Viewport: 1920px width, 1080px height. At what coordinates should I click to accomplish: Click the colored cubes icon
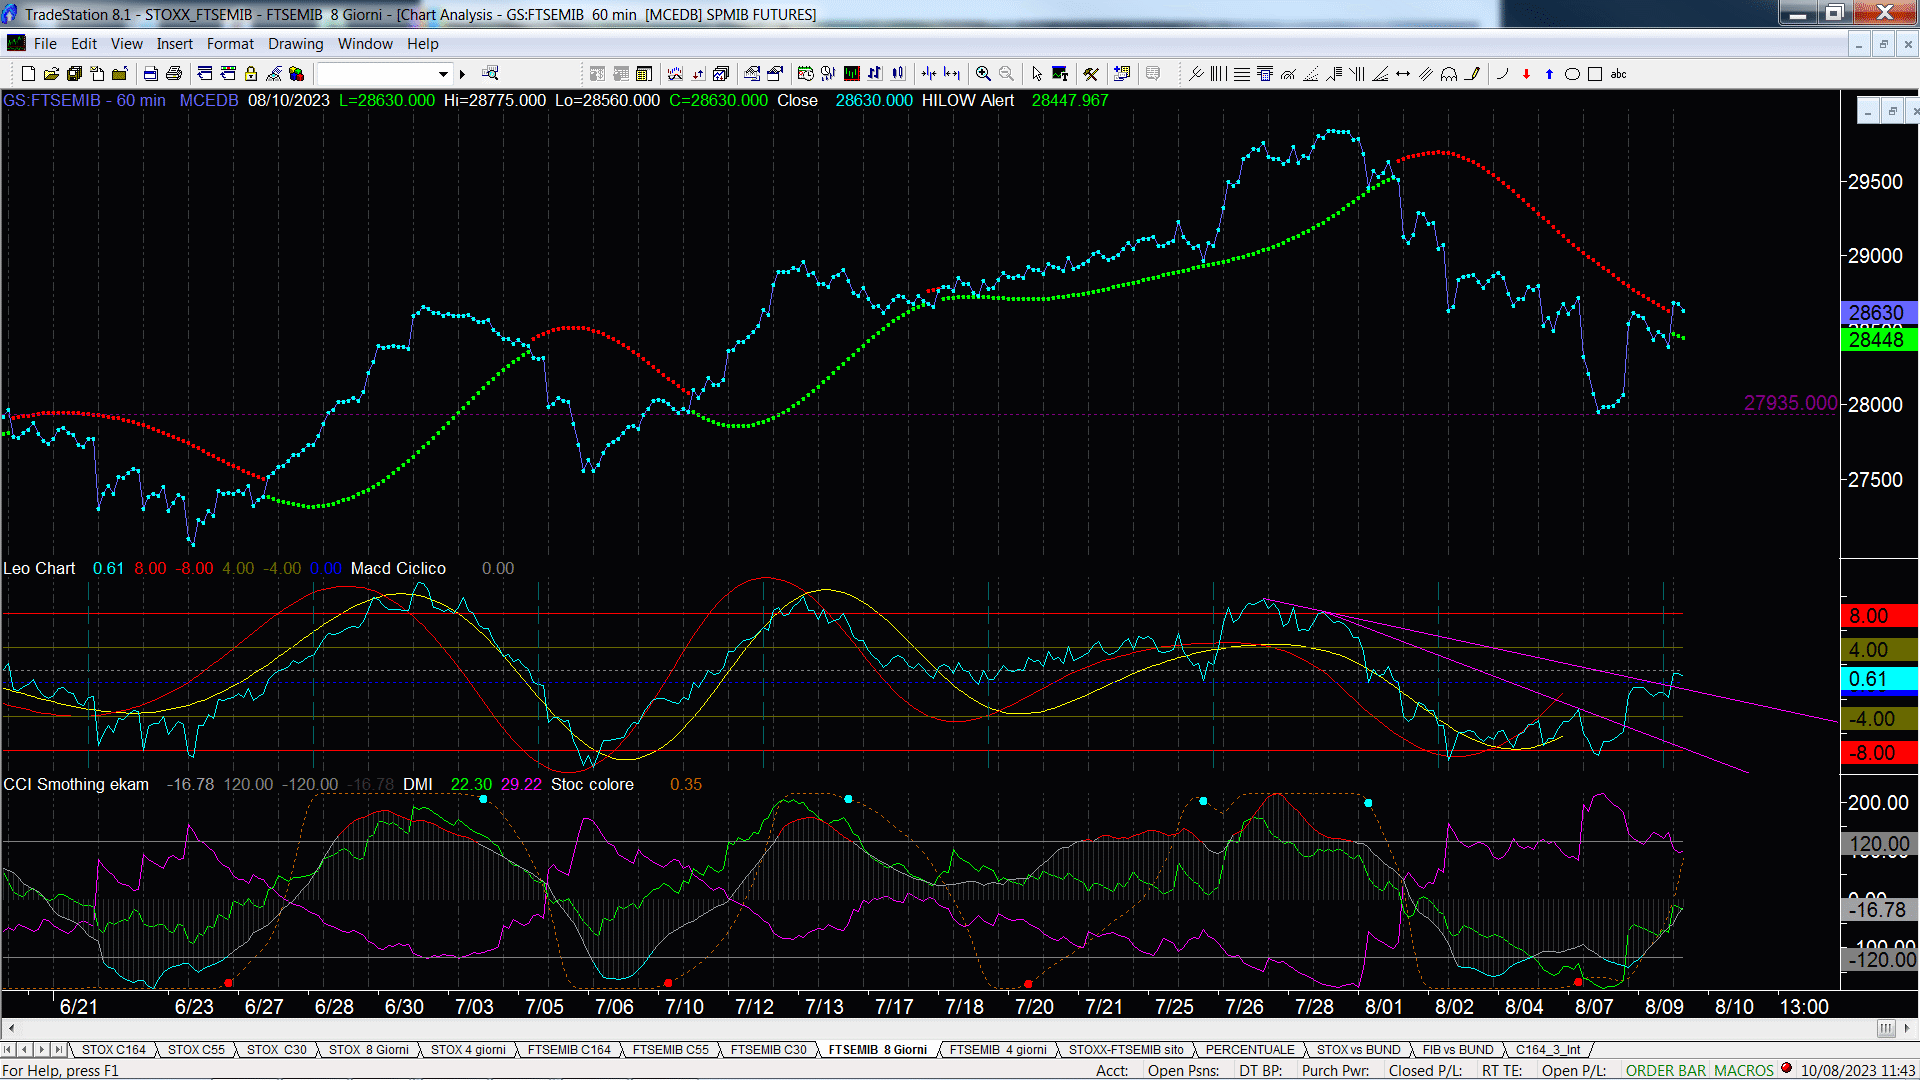pos(296,73)
